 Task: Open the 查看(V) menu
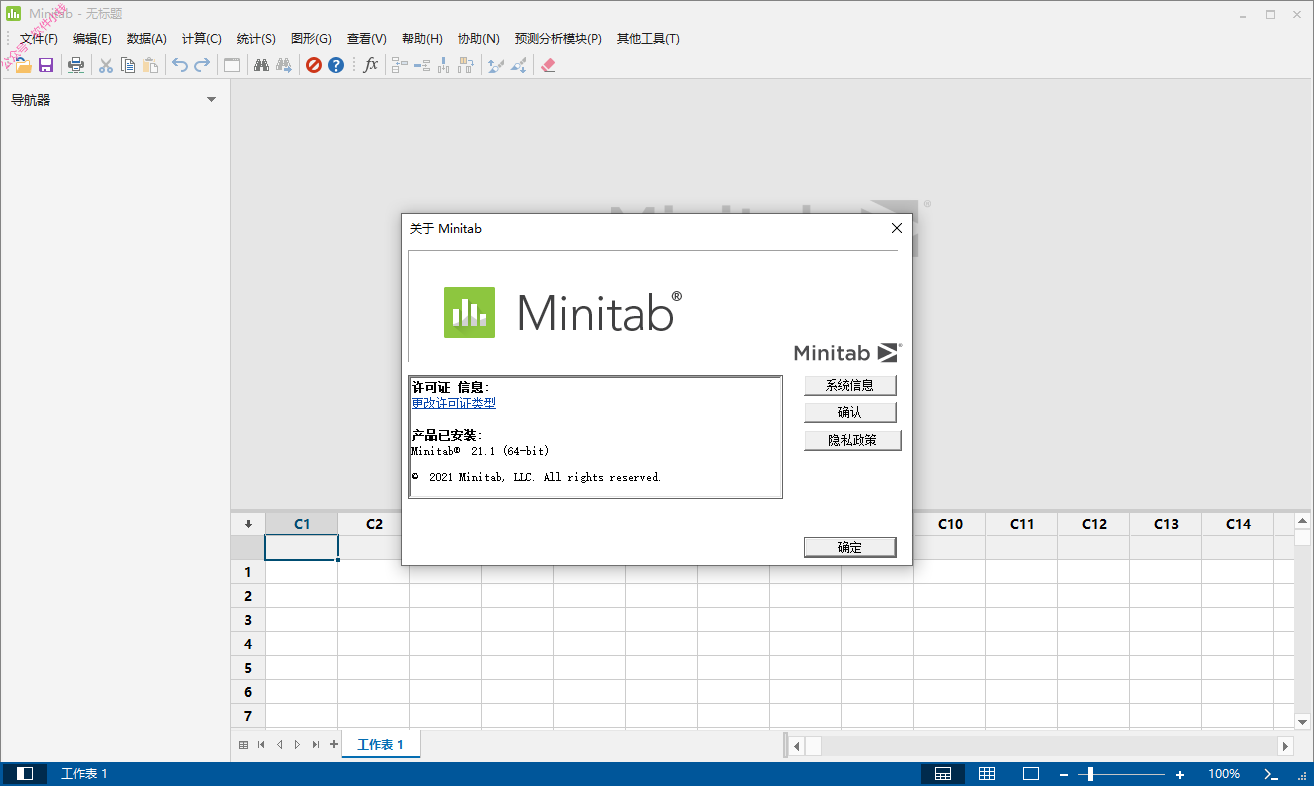[367, 39]
